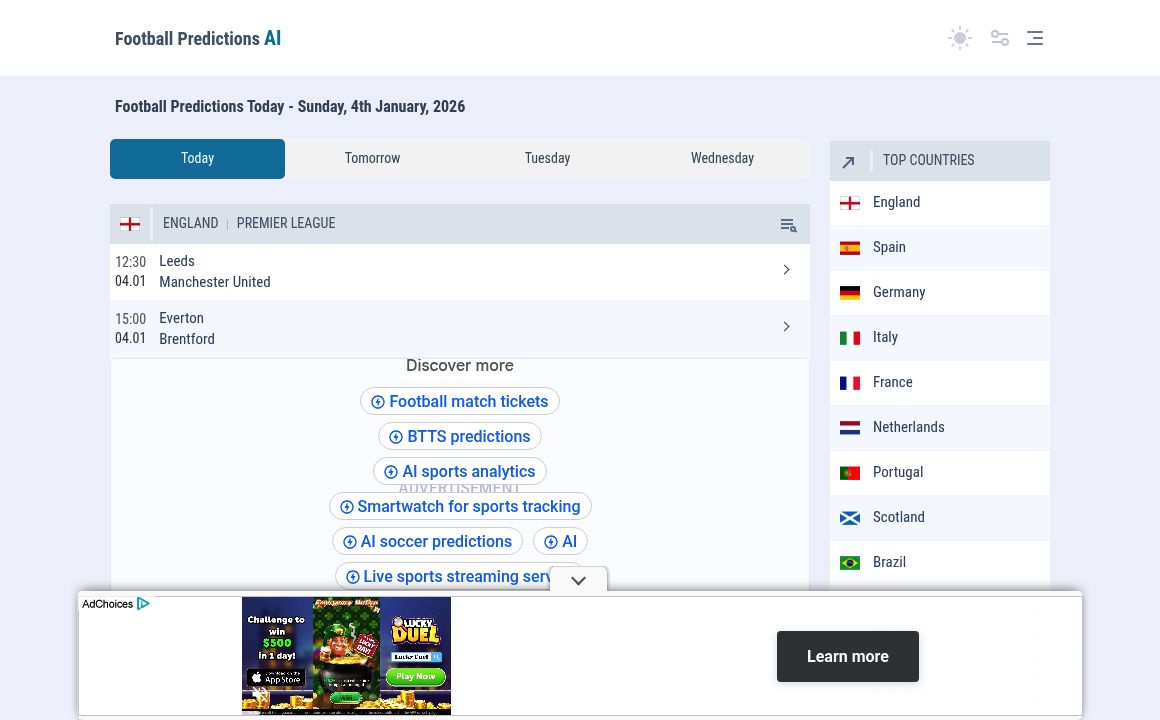
Task: Open the hamburger menu in header
Action: [1035, 38]
